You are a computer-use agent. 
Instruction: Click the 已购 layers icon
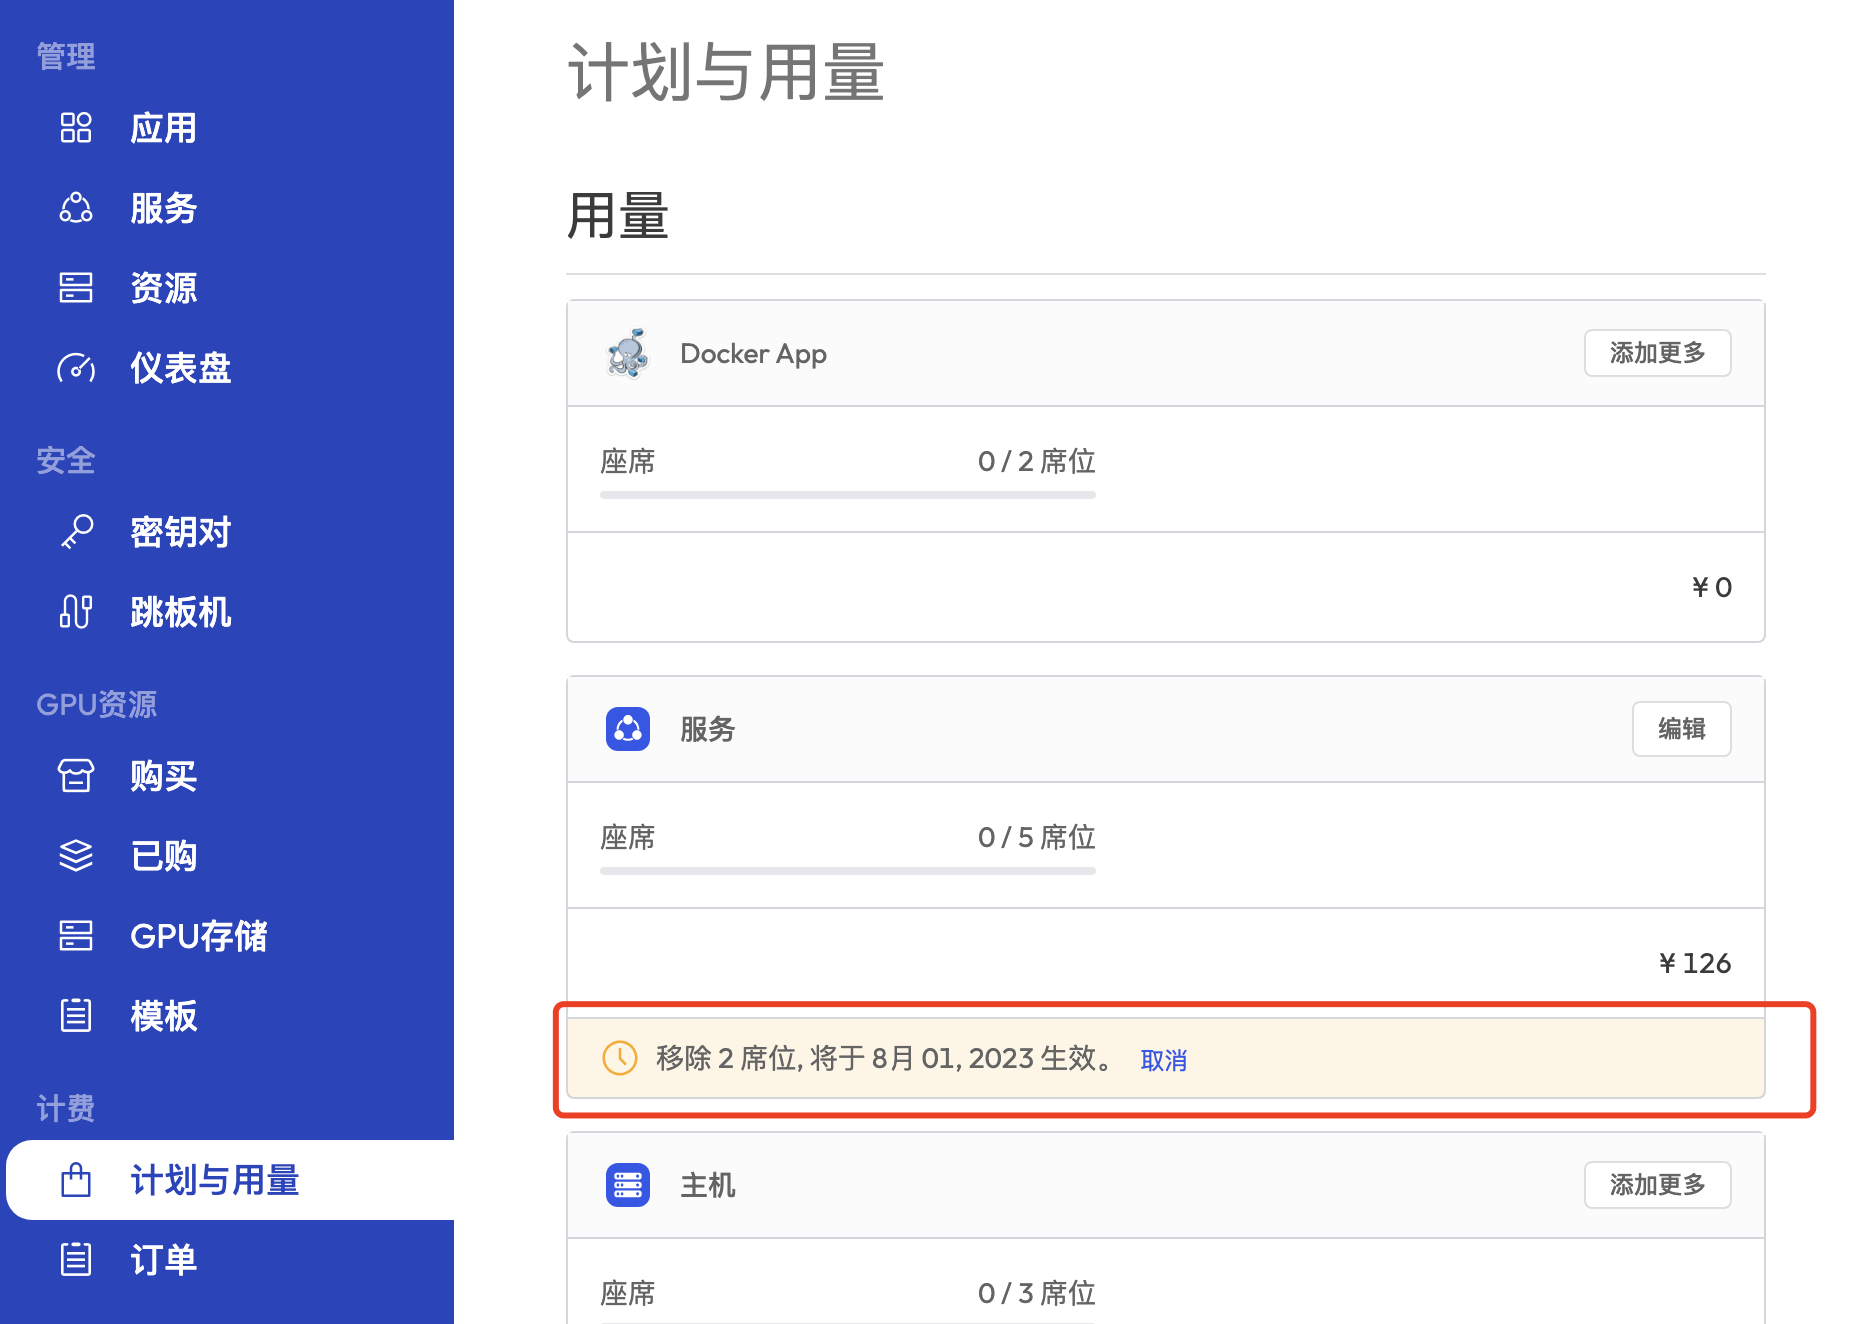pyautogui.click(x=76, y=856)
